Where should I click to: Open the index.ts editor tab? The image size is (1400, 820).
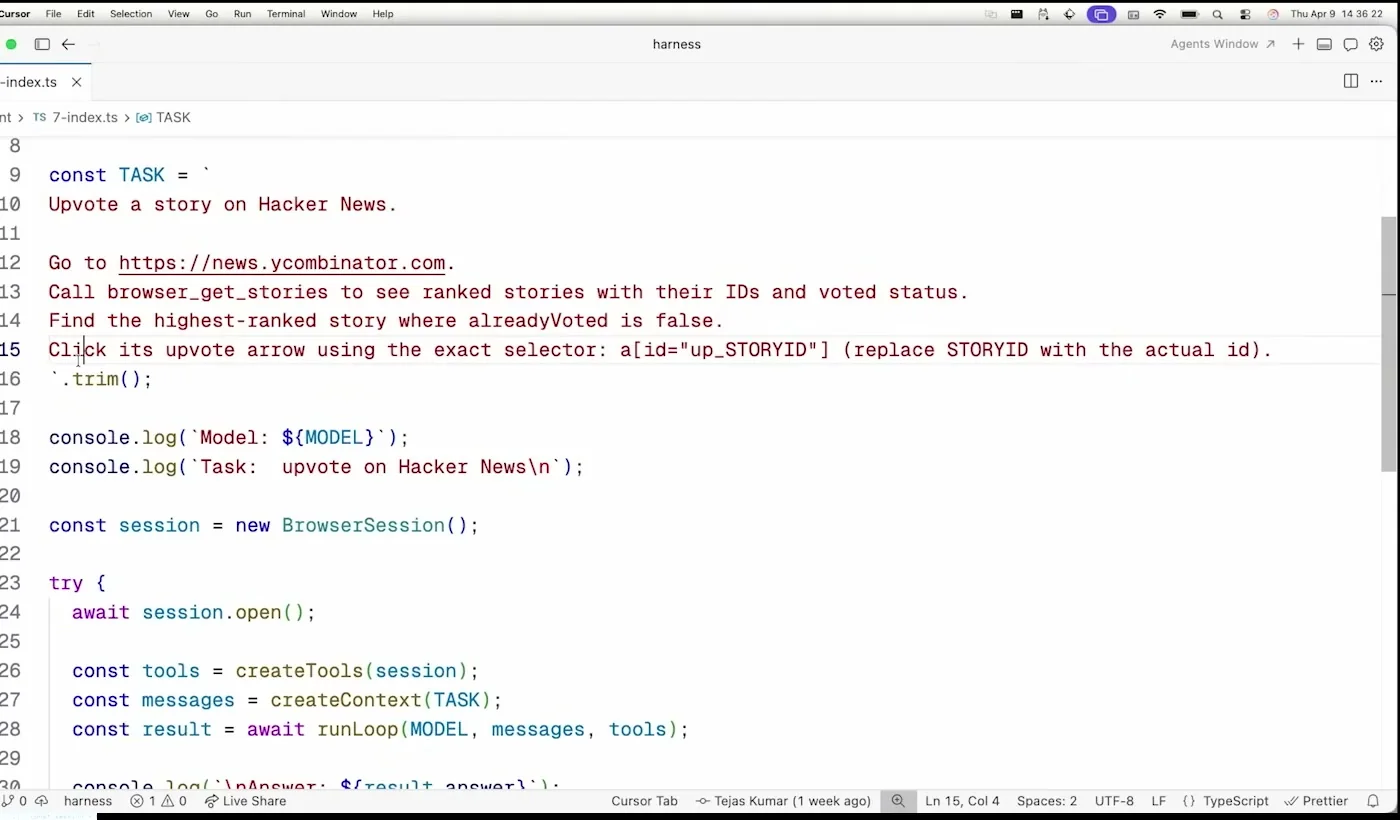tap(29, 82)
